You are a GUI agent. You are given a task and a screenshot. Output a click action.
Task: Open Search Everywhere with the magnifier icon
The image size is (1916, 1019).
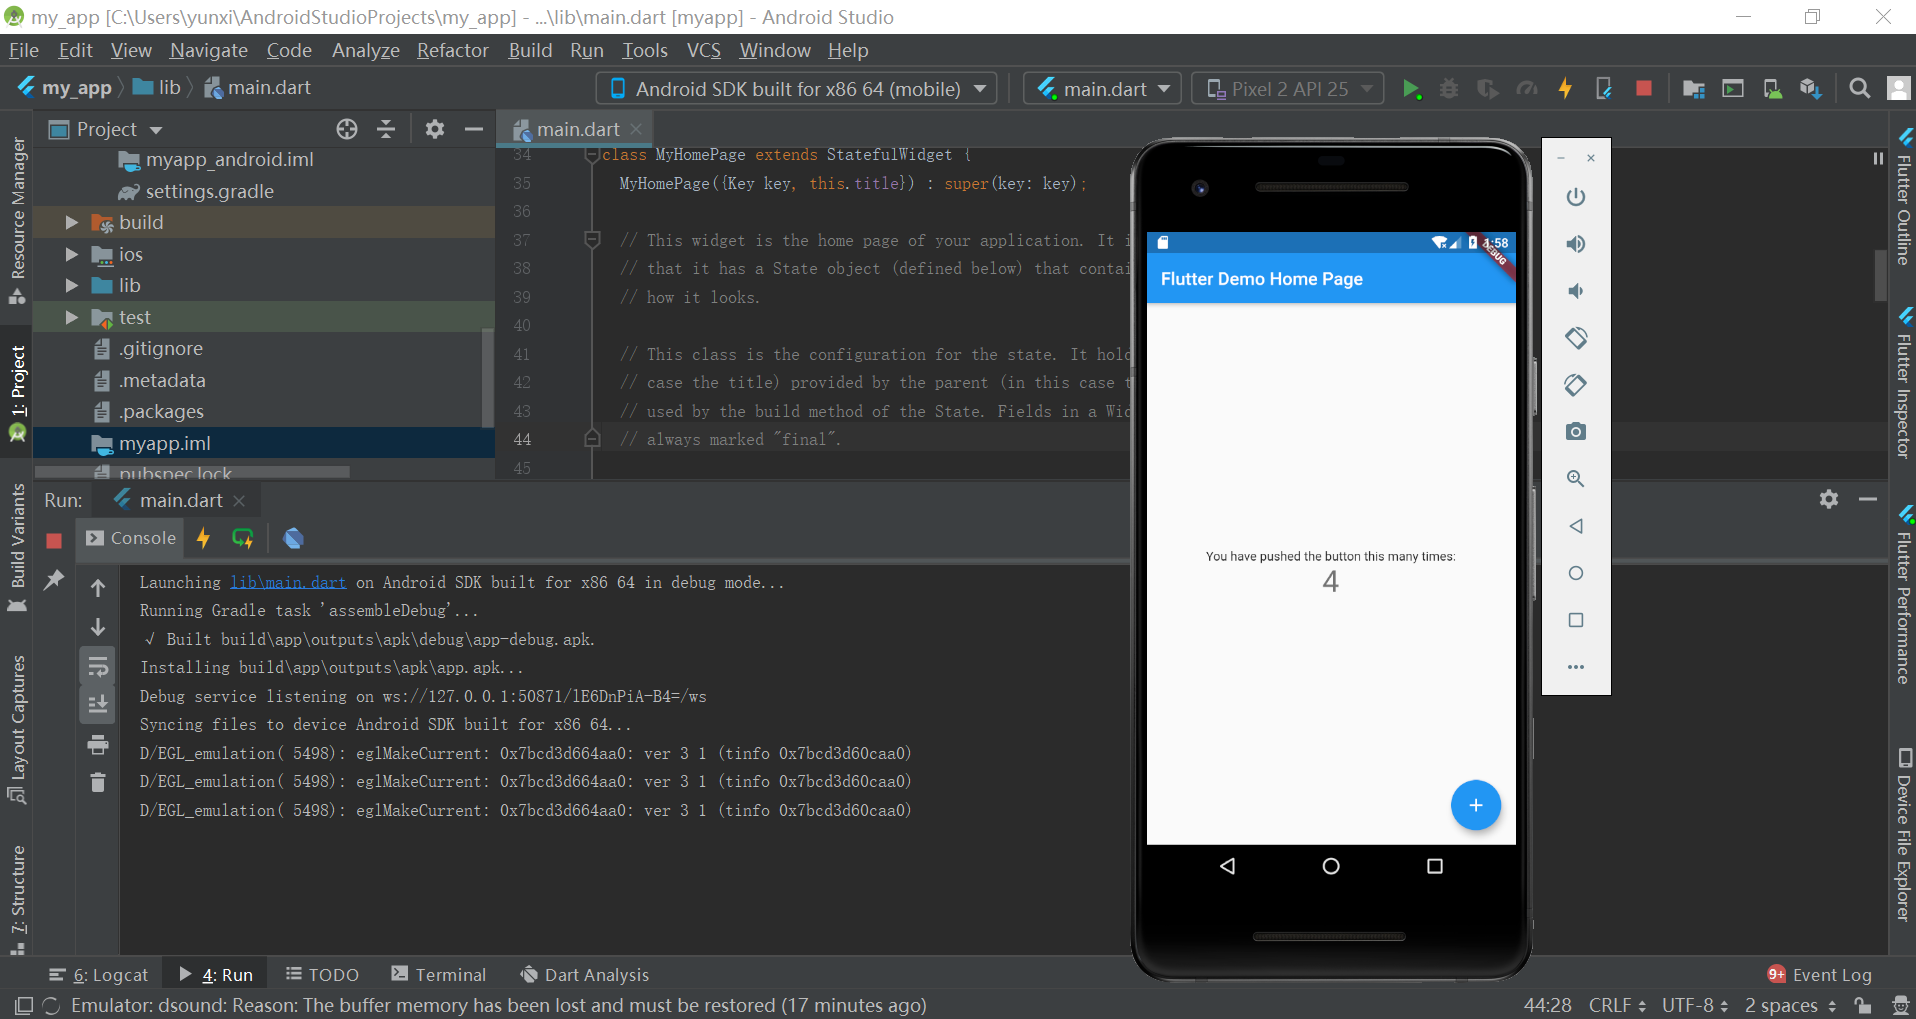(x=1860, y=88)
